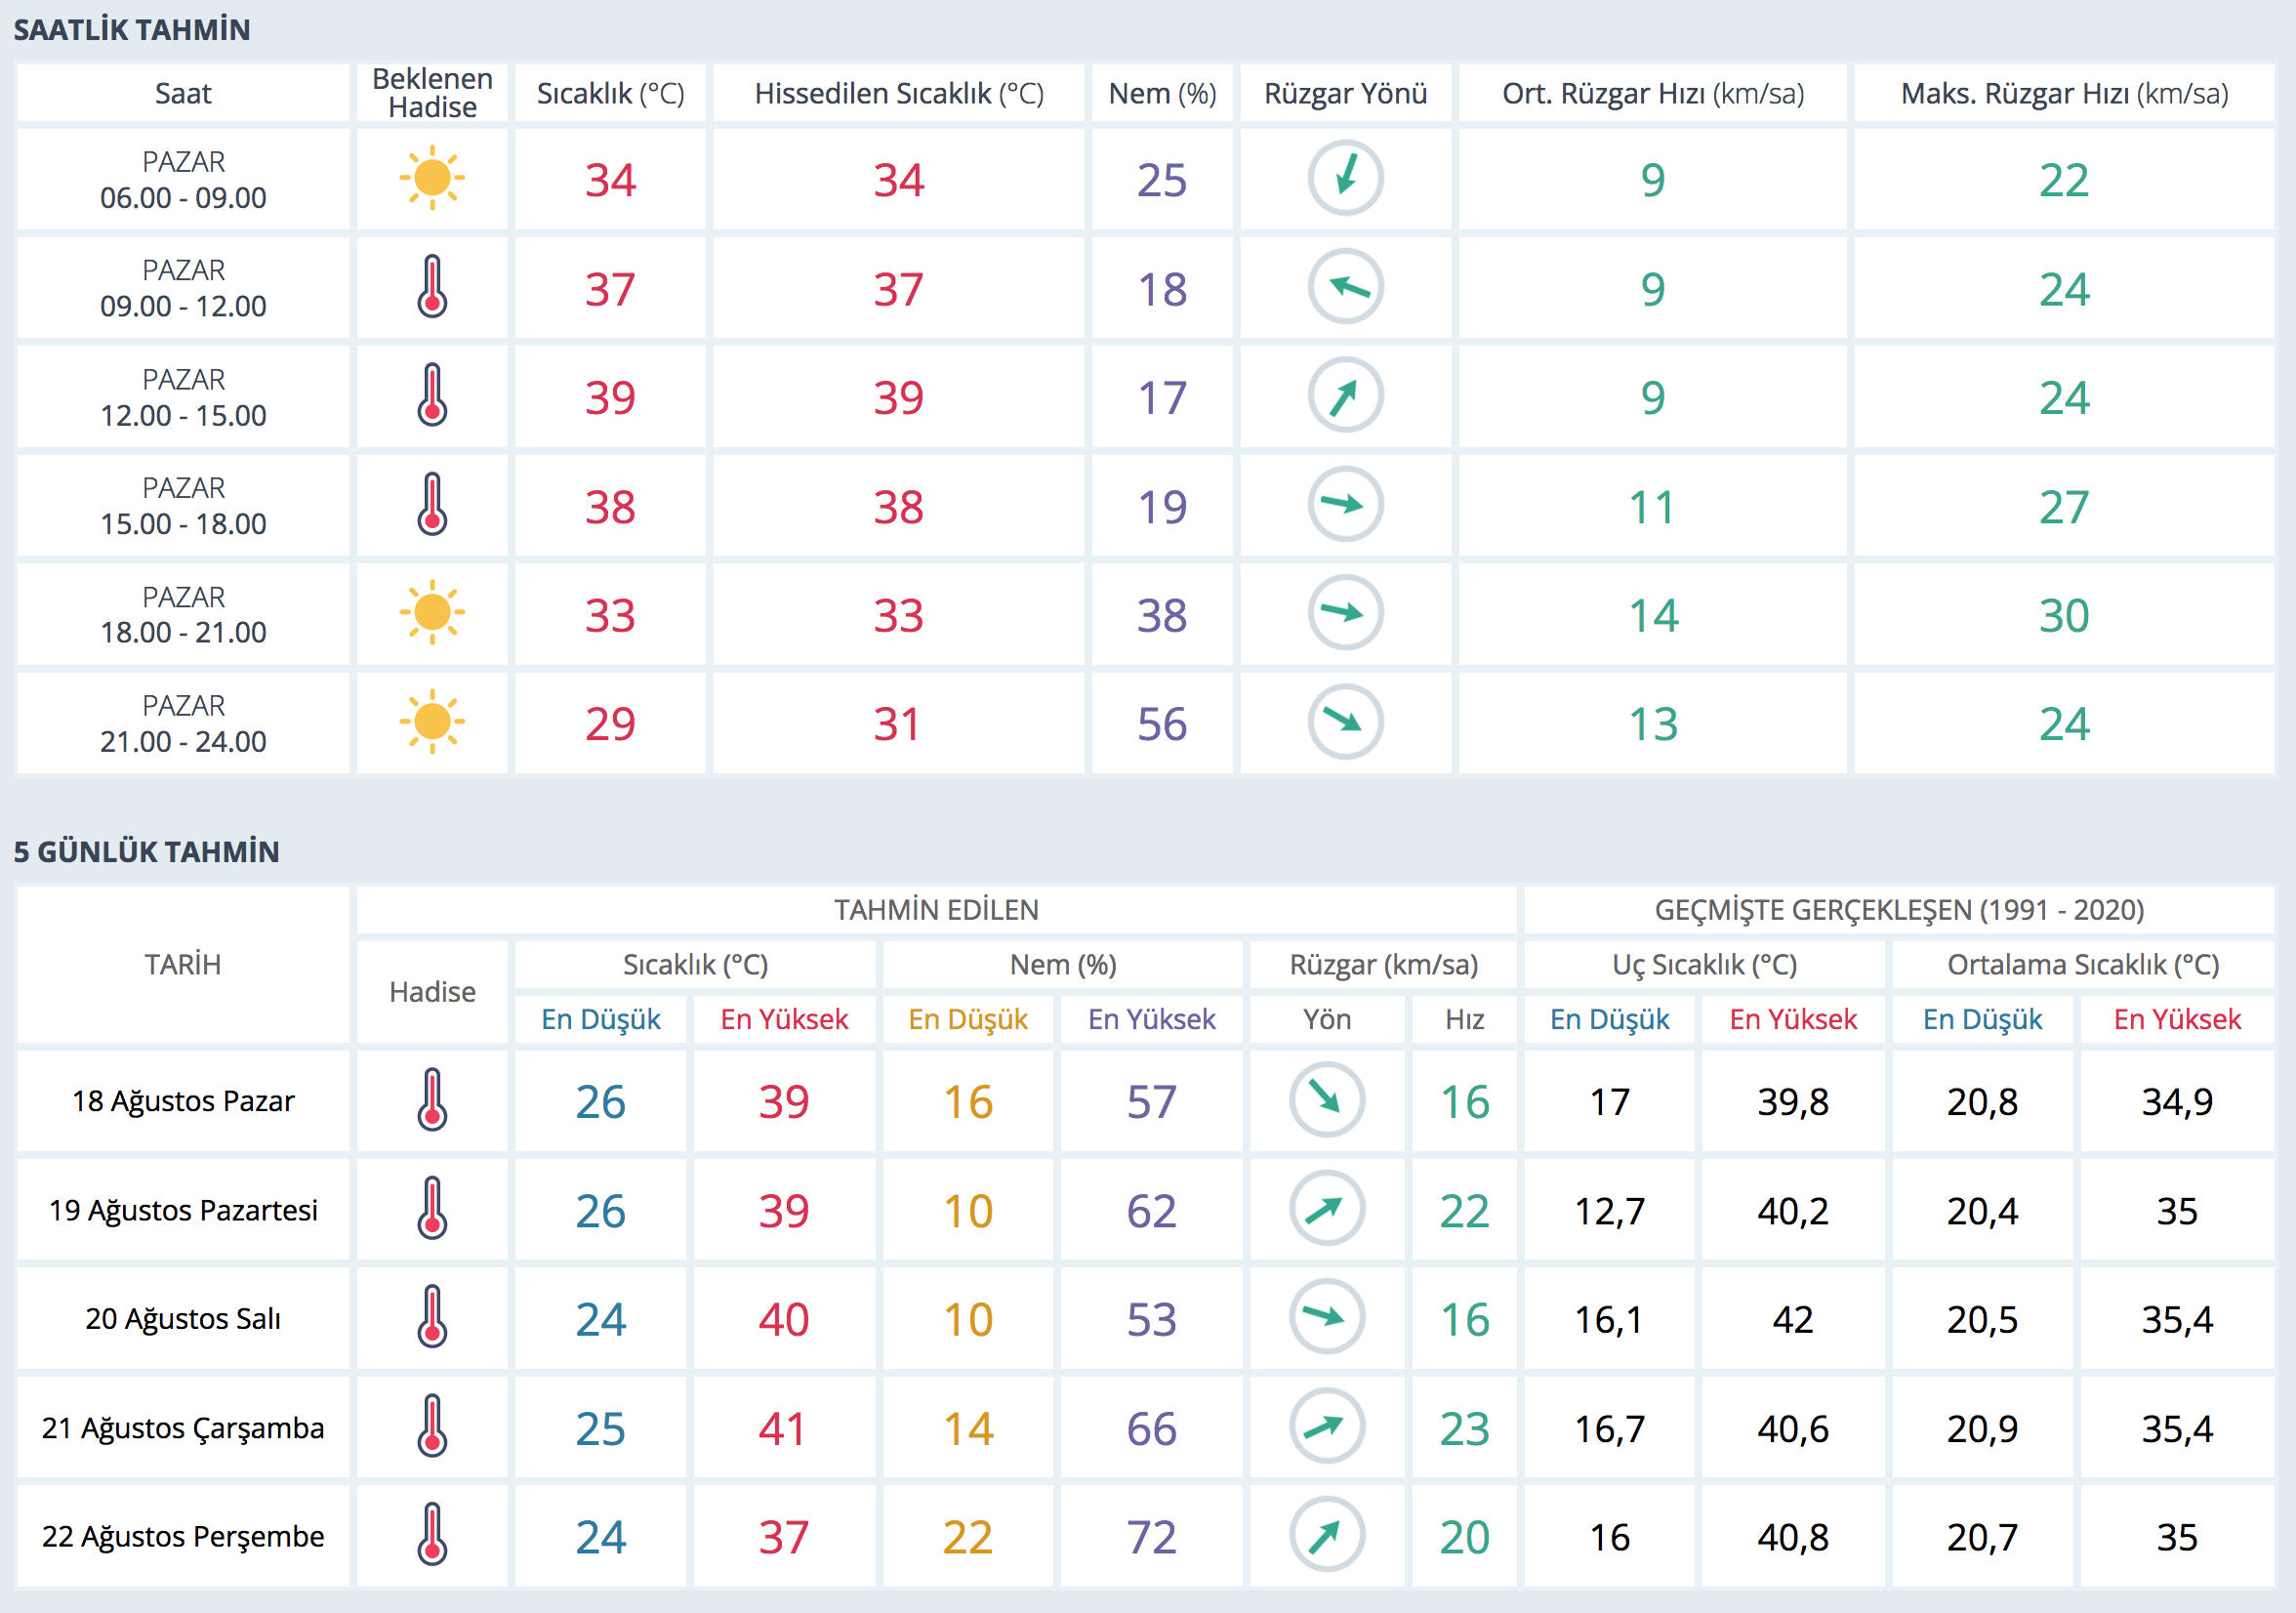Viewport: 2296px width, 1613px height.
Task: Click the thermometer icon for 09.00 - 12.00
Action: pyautogui.click(x=432, y=288)
